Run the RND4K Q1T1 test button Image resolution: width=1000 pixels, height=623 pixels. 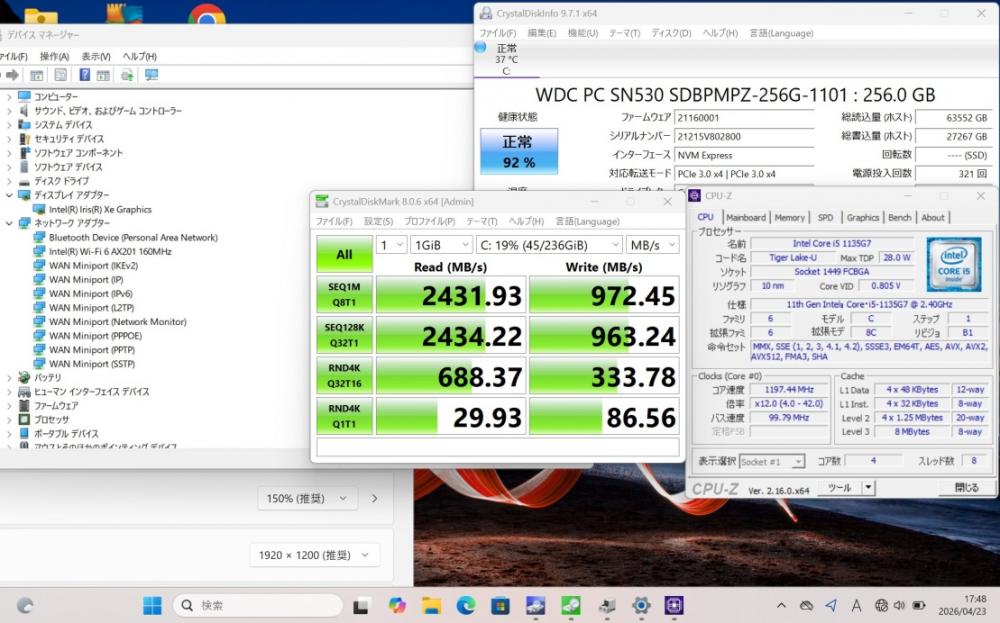pyautogui.click(x=344, y=416)
